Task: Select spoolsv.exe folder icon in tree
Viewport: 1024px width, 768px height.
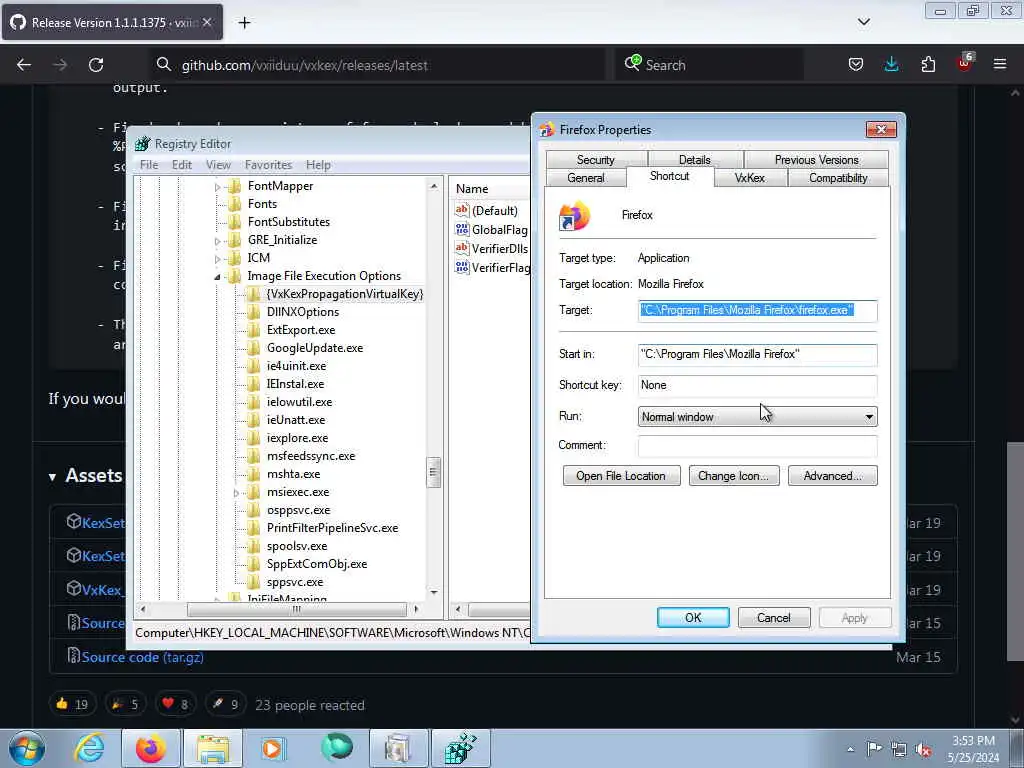Action: pyautogui.click(x=253, y=545)
